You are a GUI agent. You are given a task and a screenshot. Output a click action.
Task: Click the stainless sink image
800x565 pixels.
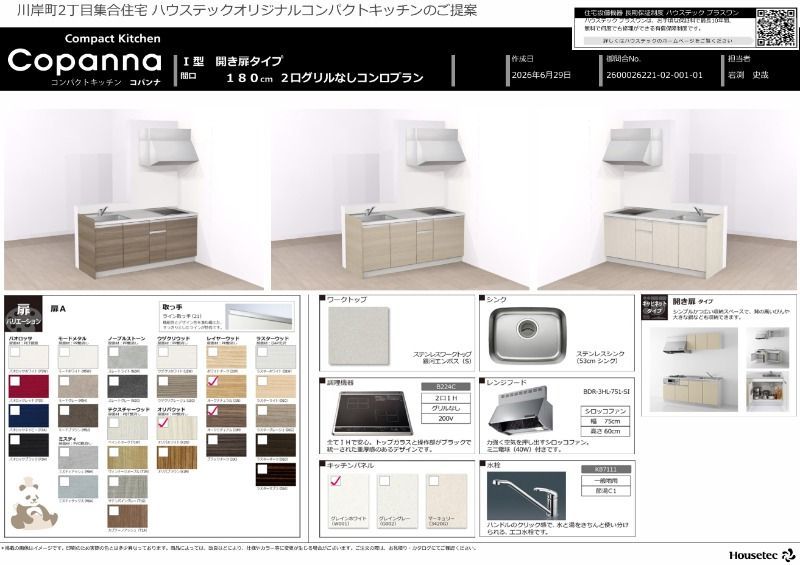pos(528,335)
